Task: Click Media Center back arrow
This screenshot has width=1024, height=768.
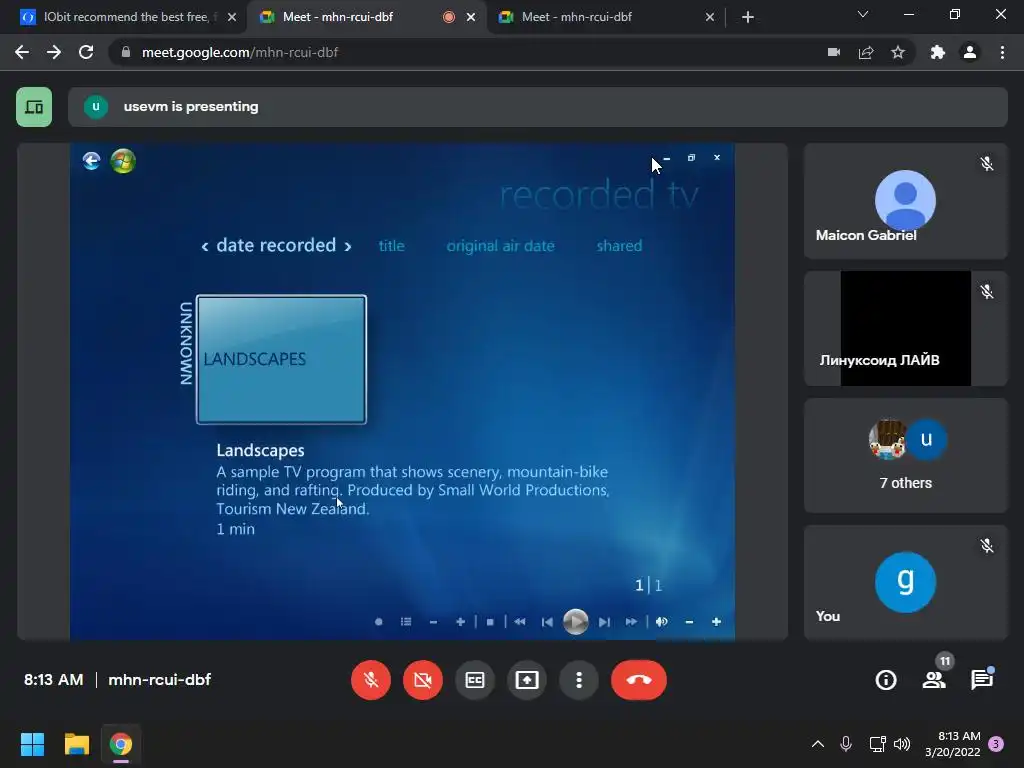Action: click(x=91, y=161)
